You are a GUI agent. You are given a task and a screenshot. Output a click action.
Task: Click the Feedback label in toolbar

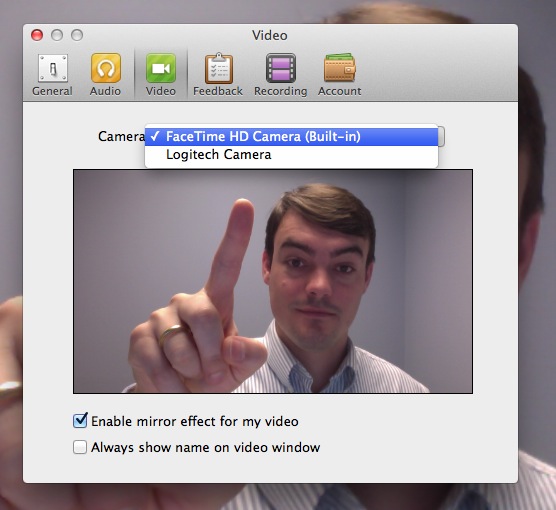pyautogui.click(x=218, y=91)
